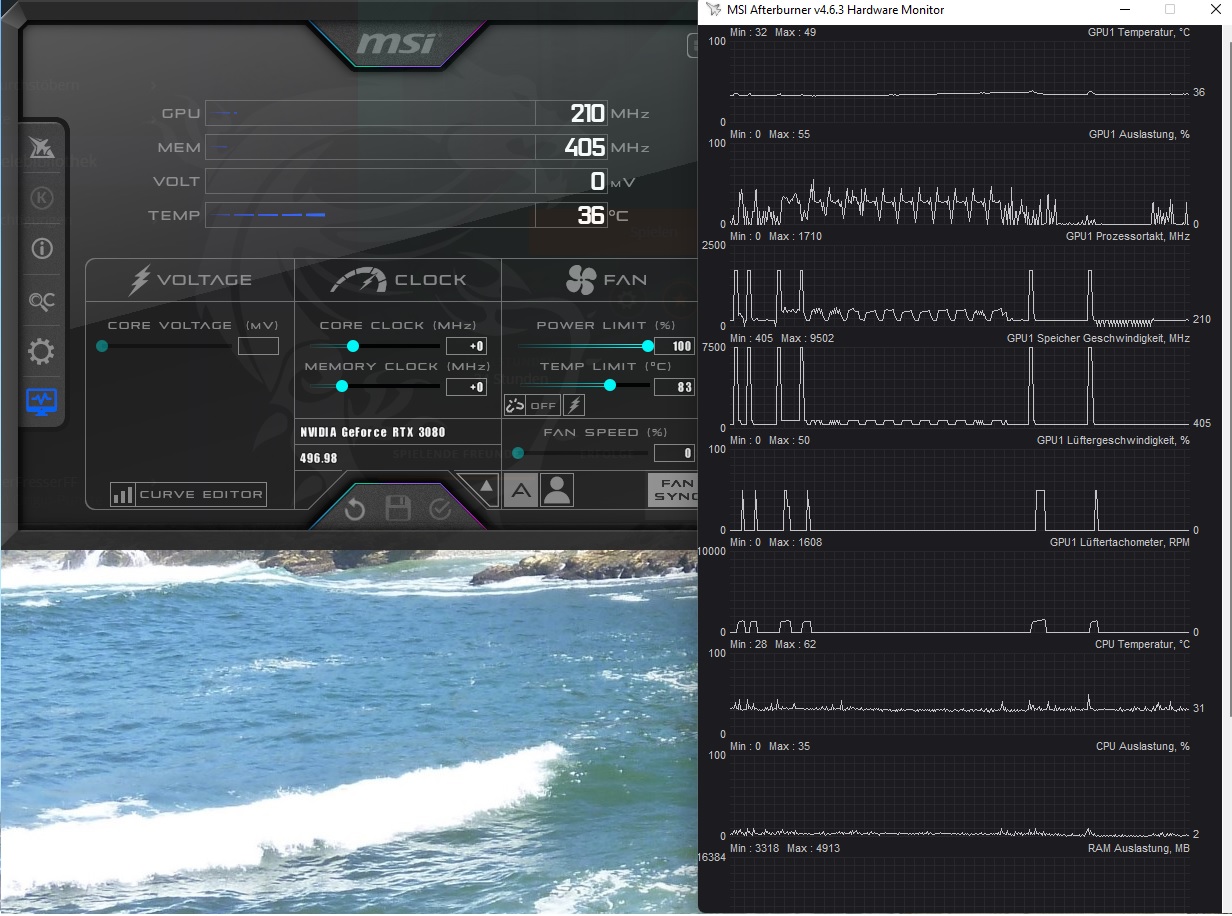This screenshot has width=1232, height=916.
Task: Reset settings with the circular arrow icon
Action: 355,510
